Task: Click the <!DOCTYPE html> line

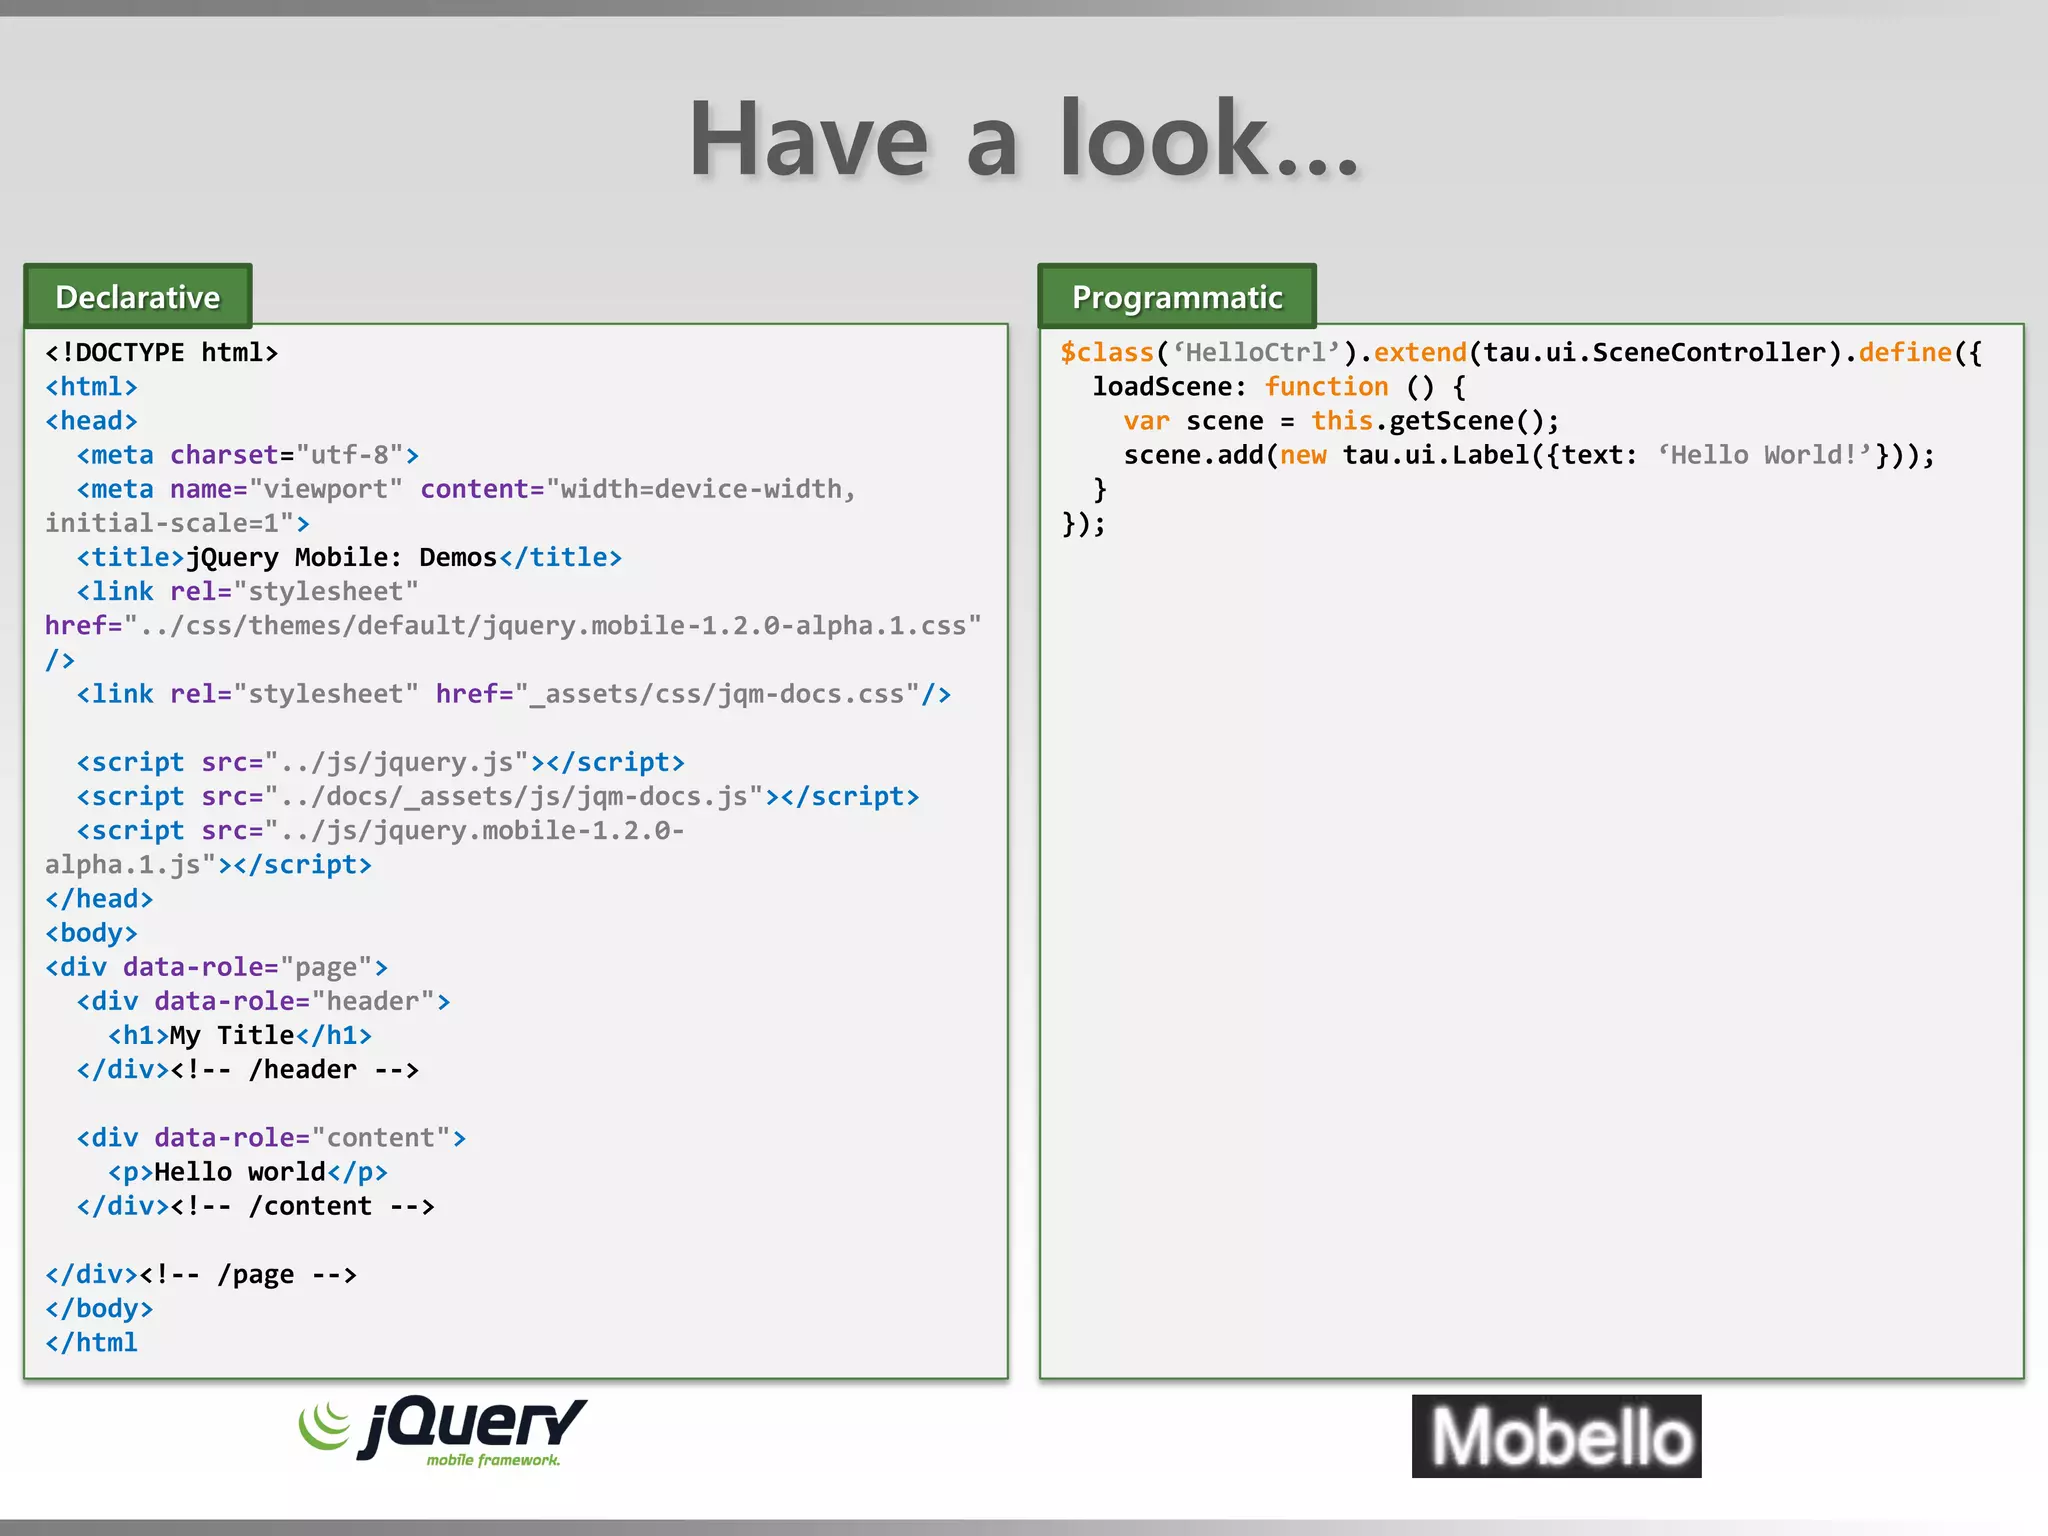Action: [x=161, y=353]
